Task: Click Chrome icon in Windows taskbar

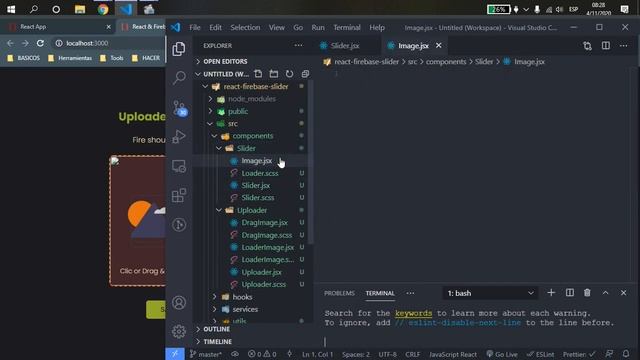Action: [103, 9]
